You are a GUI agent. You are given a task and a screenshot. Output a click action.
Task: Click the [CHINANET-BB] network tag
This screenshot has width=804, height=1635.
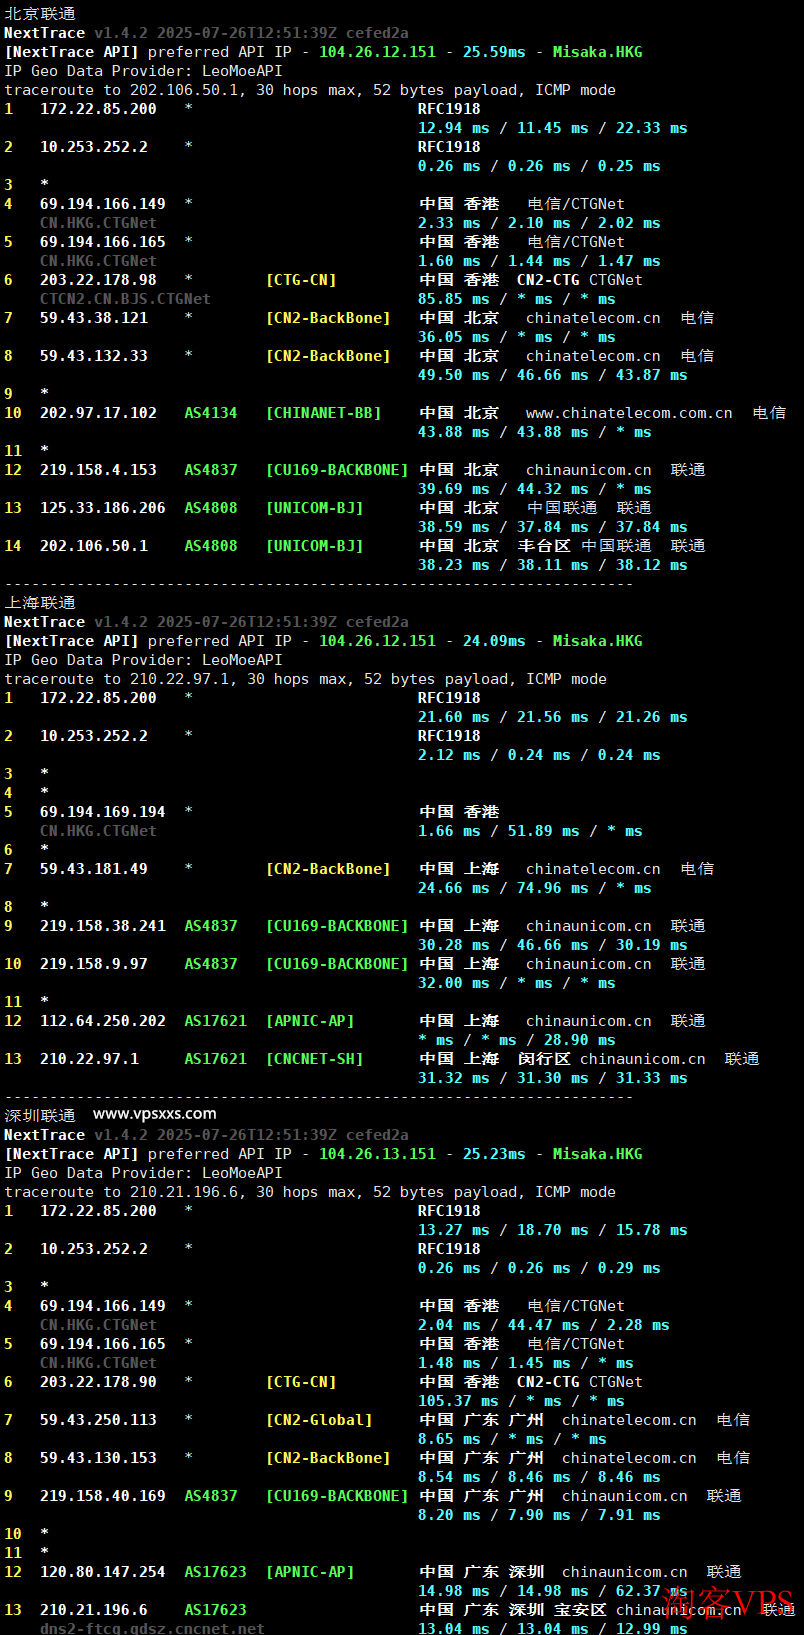[323, 413]
